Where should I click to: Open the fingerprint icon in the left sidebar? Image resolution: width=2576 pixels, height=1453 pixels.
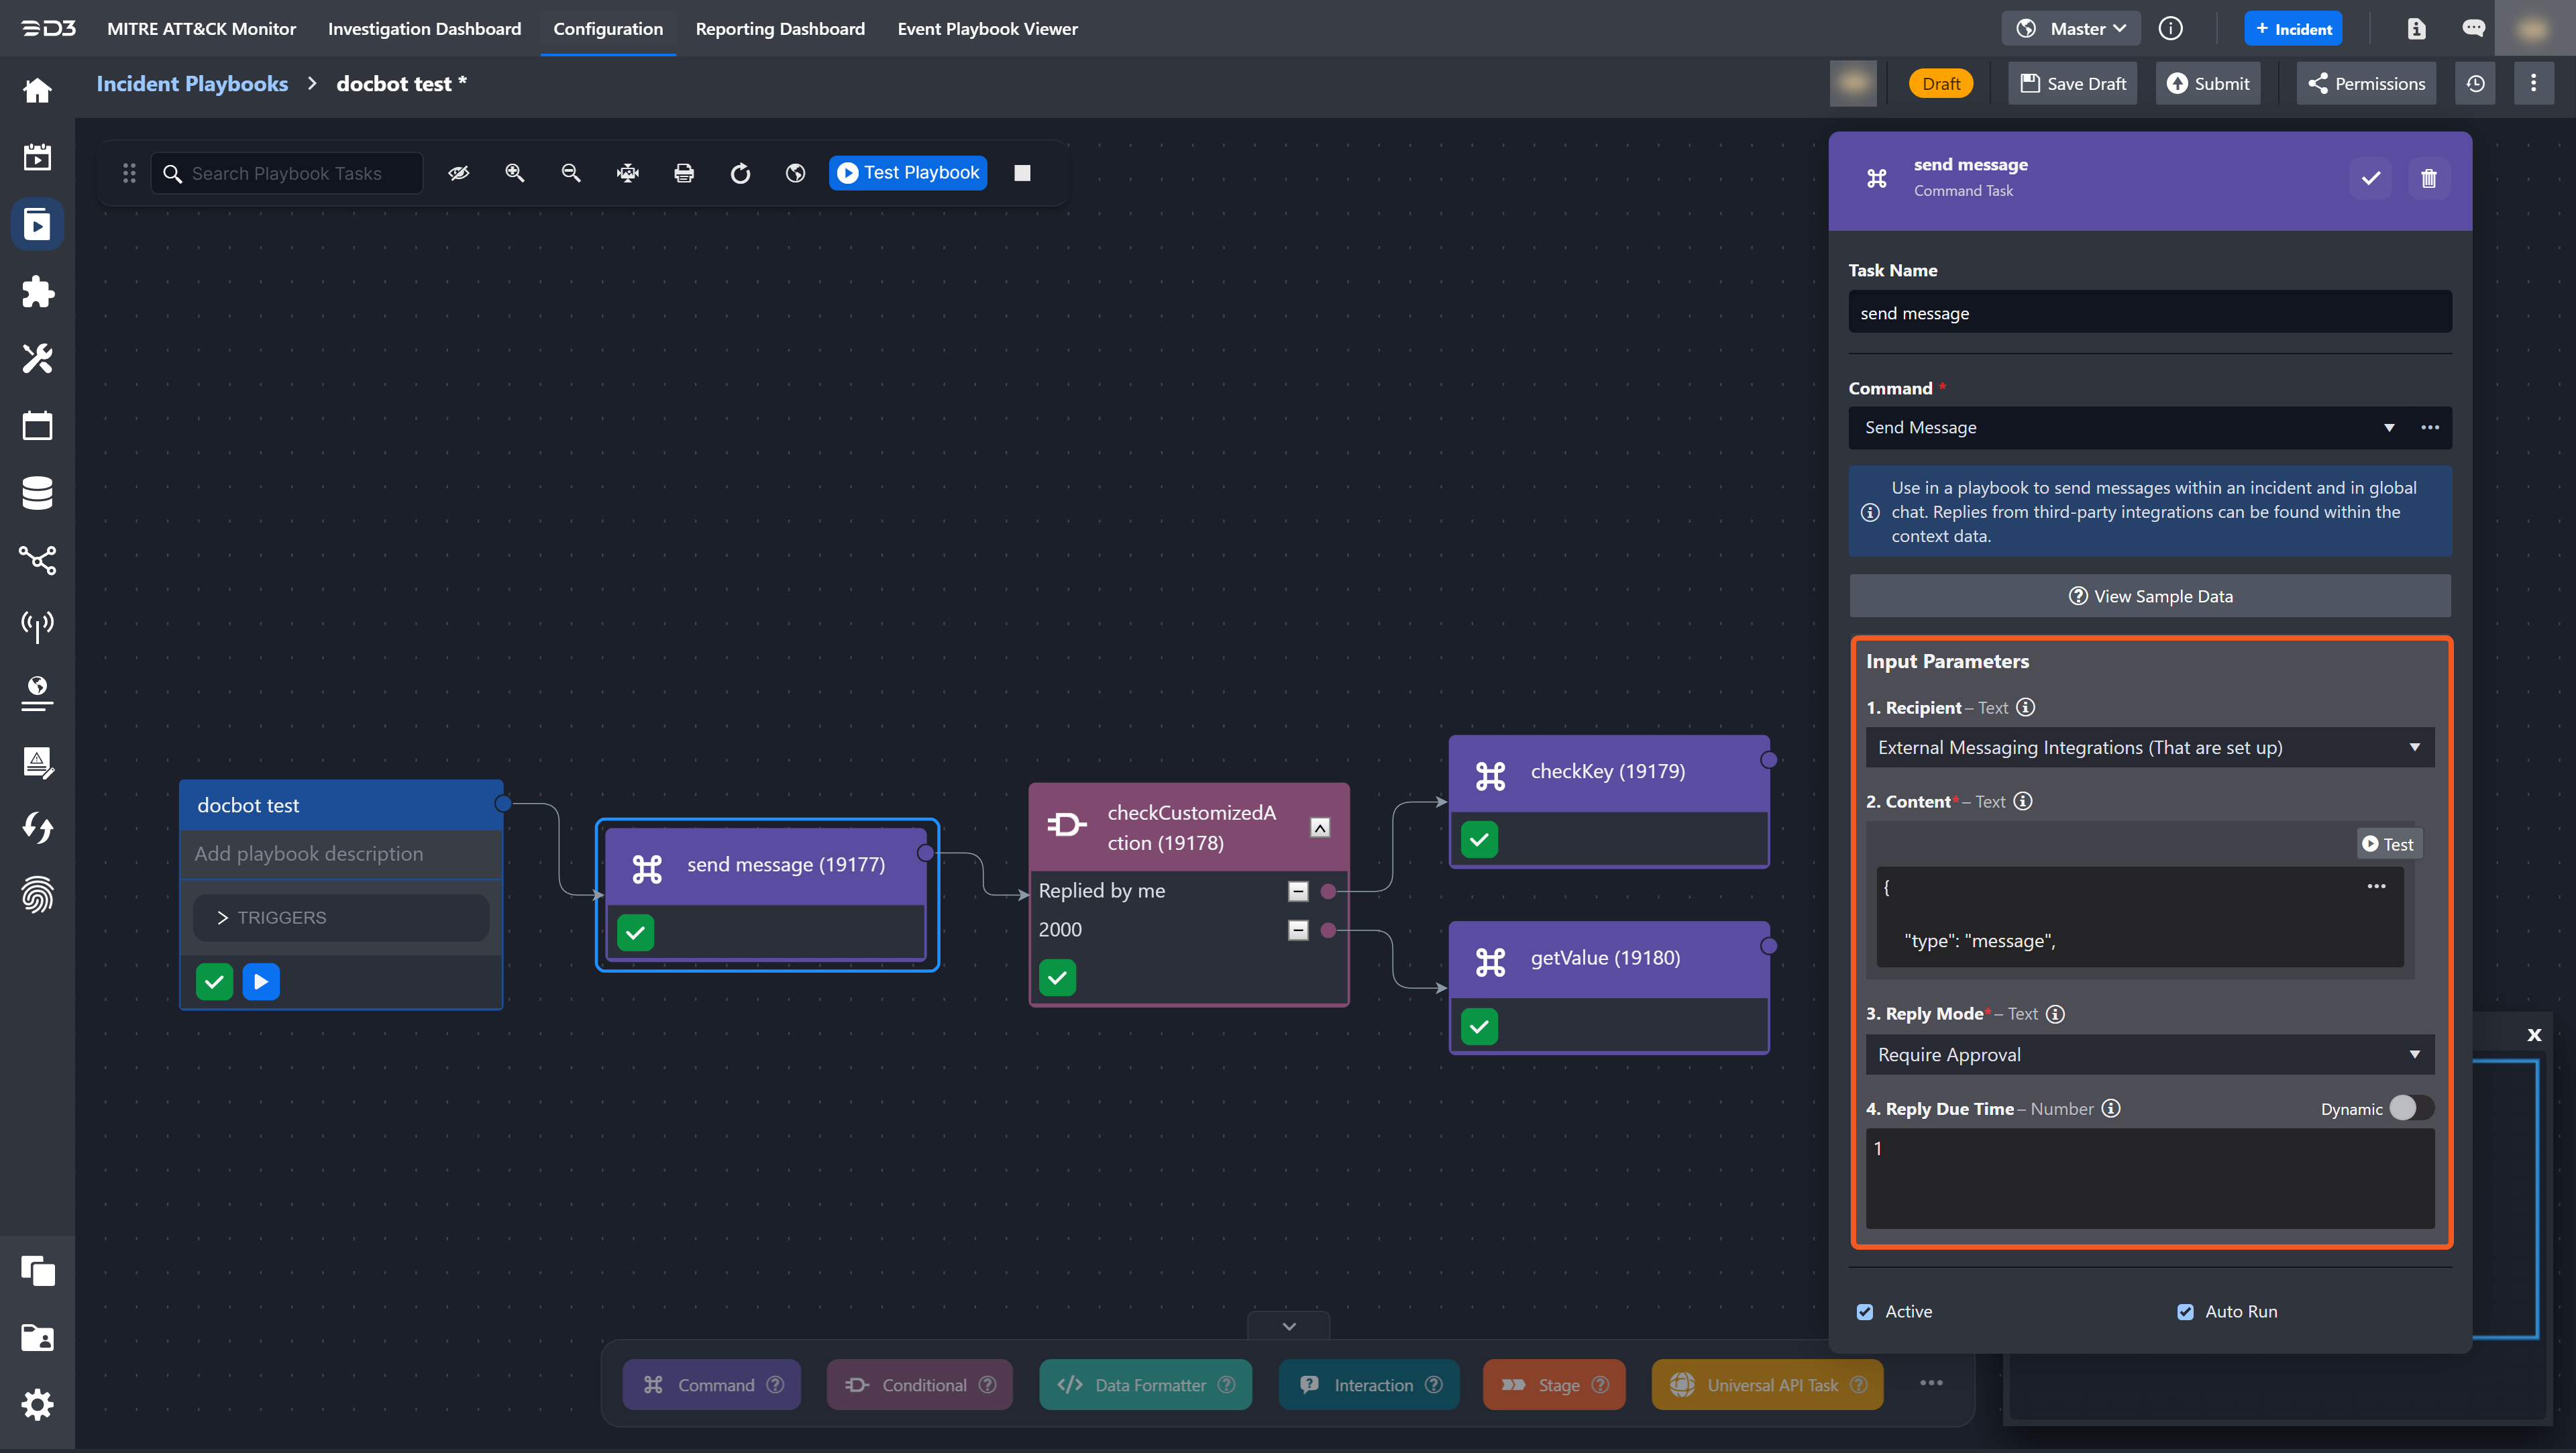pyautogui.click(x=37, y=894)
